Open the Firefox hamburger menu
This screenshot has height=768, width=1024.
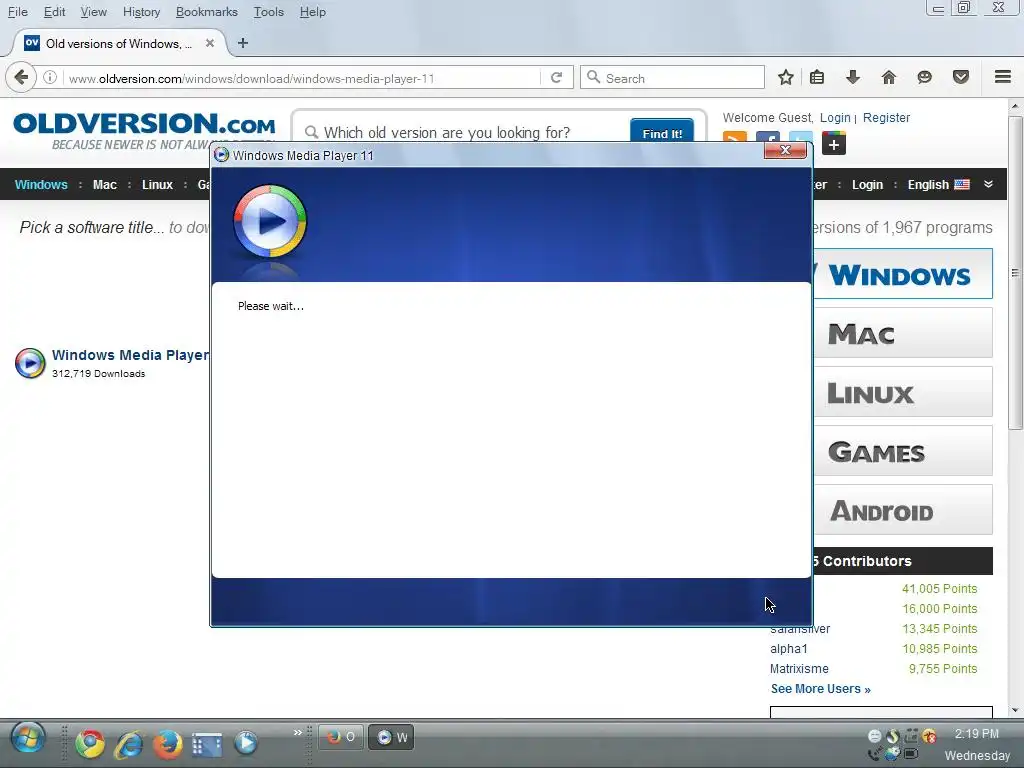(1003, 77)
